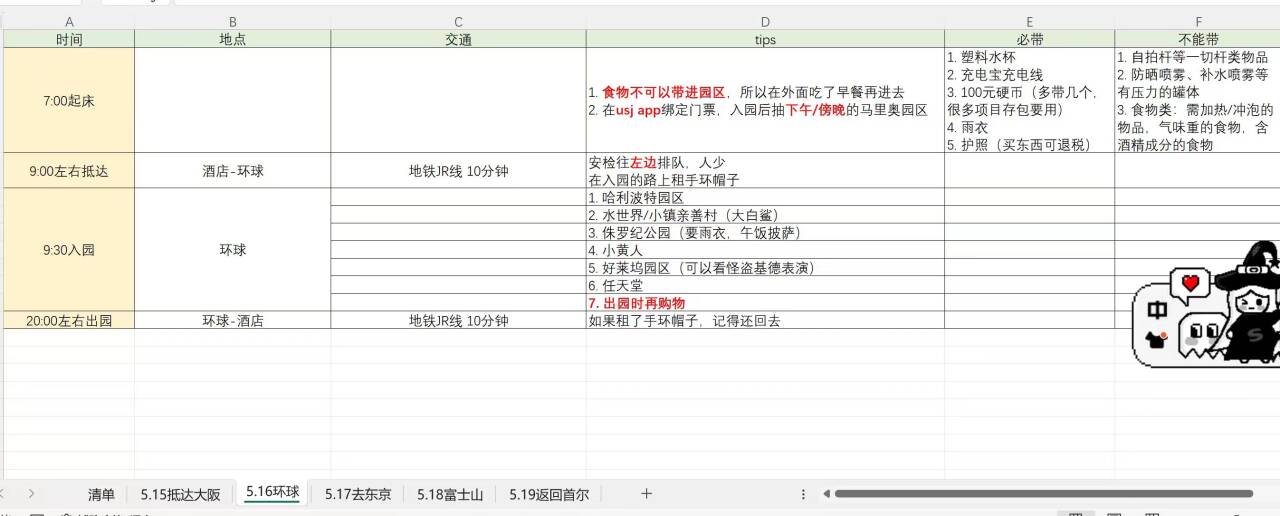Go to the 5.17去东京 sheet
The image size is (1280, 516).
(x=358, y=494)
